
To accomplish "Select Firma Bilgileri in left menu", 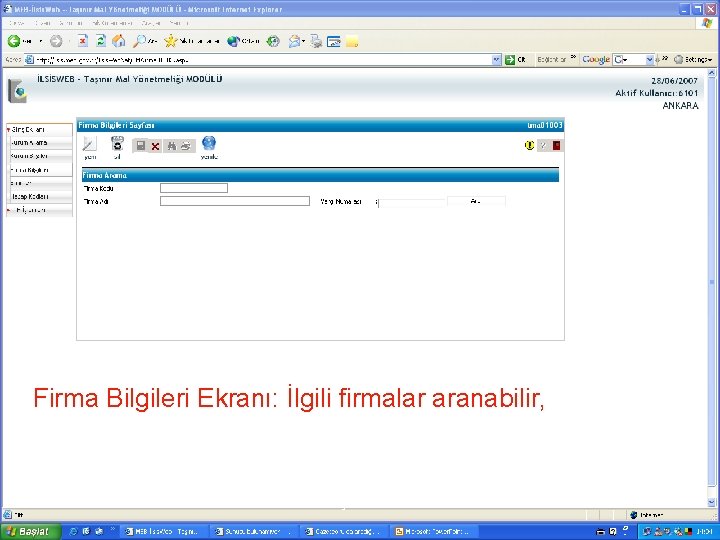I will pos(40,170).
